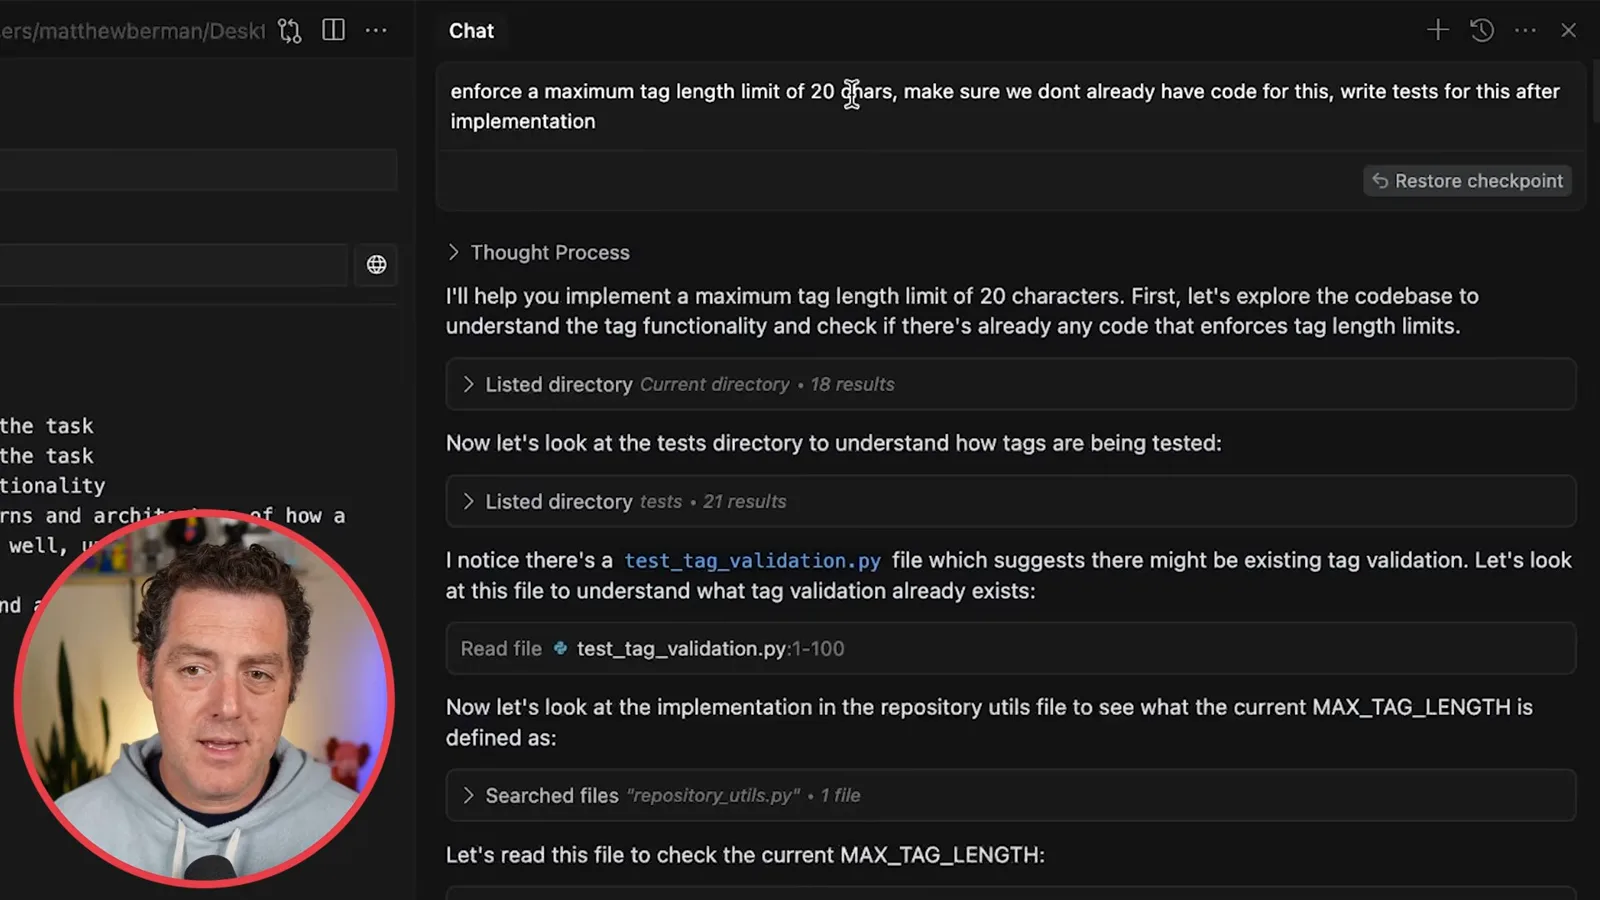Open the source control compare icon
The width and height of the screenshot is (1600, 900).
click(x=290, y=31)
